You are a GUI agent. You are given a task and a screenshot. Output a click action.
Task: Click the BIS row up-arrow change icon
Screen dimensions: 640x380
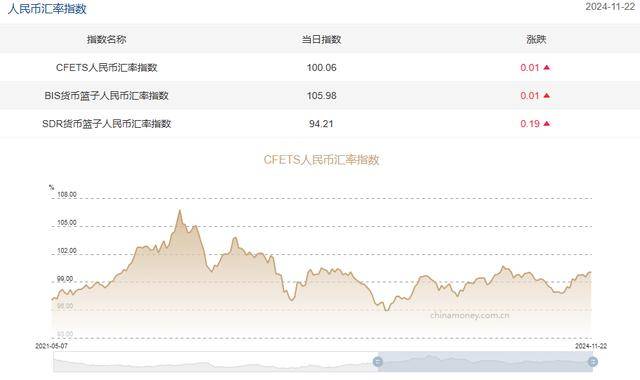[547, 96]
